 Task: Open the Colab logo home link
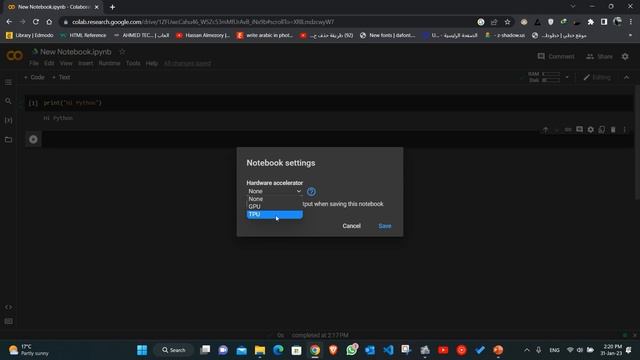[14, 56]
